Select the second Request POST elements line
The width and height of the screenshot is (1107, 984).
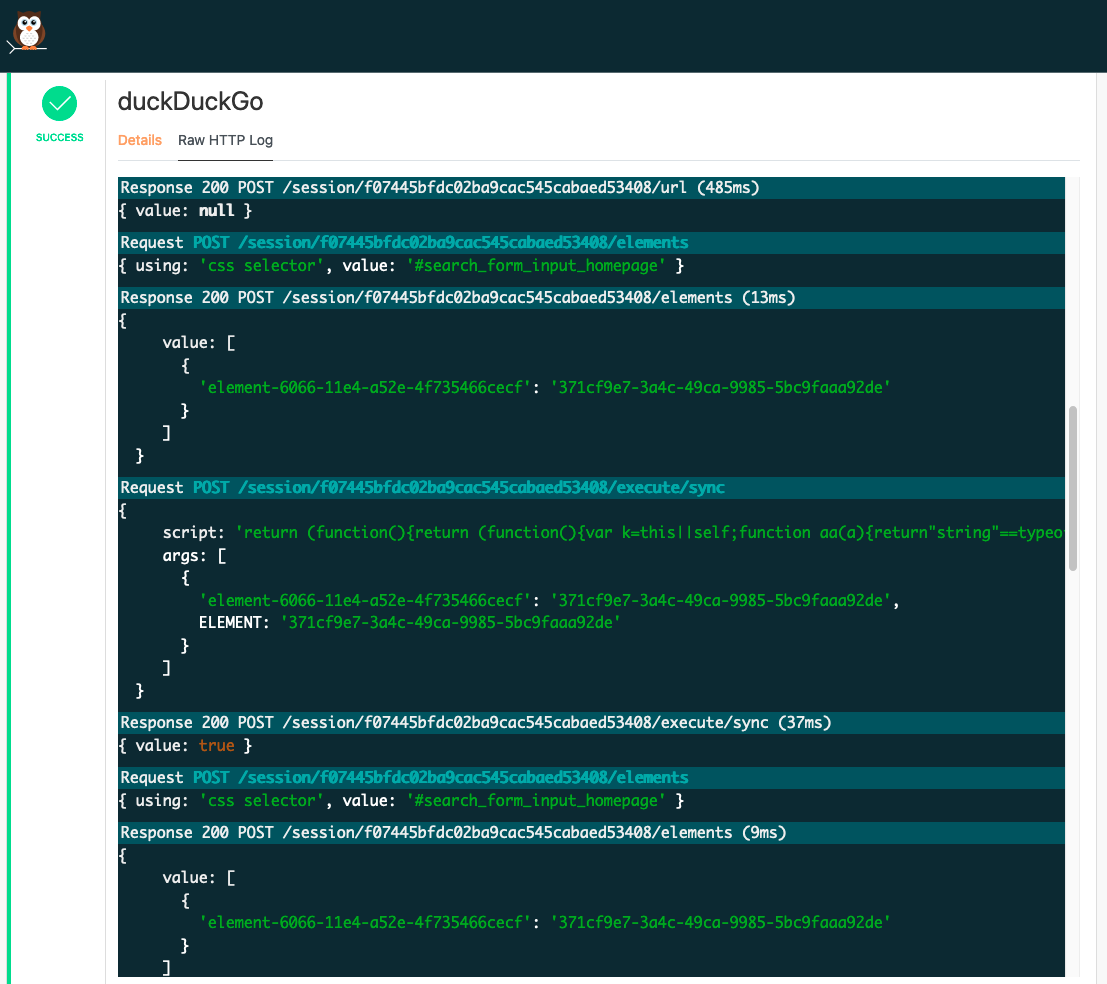591,778
